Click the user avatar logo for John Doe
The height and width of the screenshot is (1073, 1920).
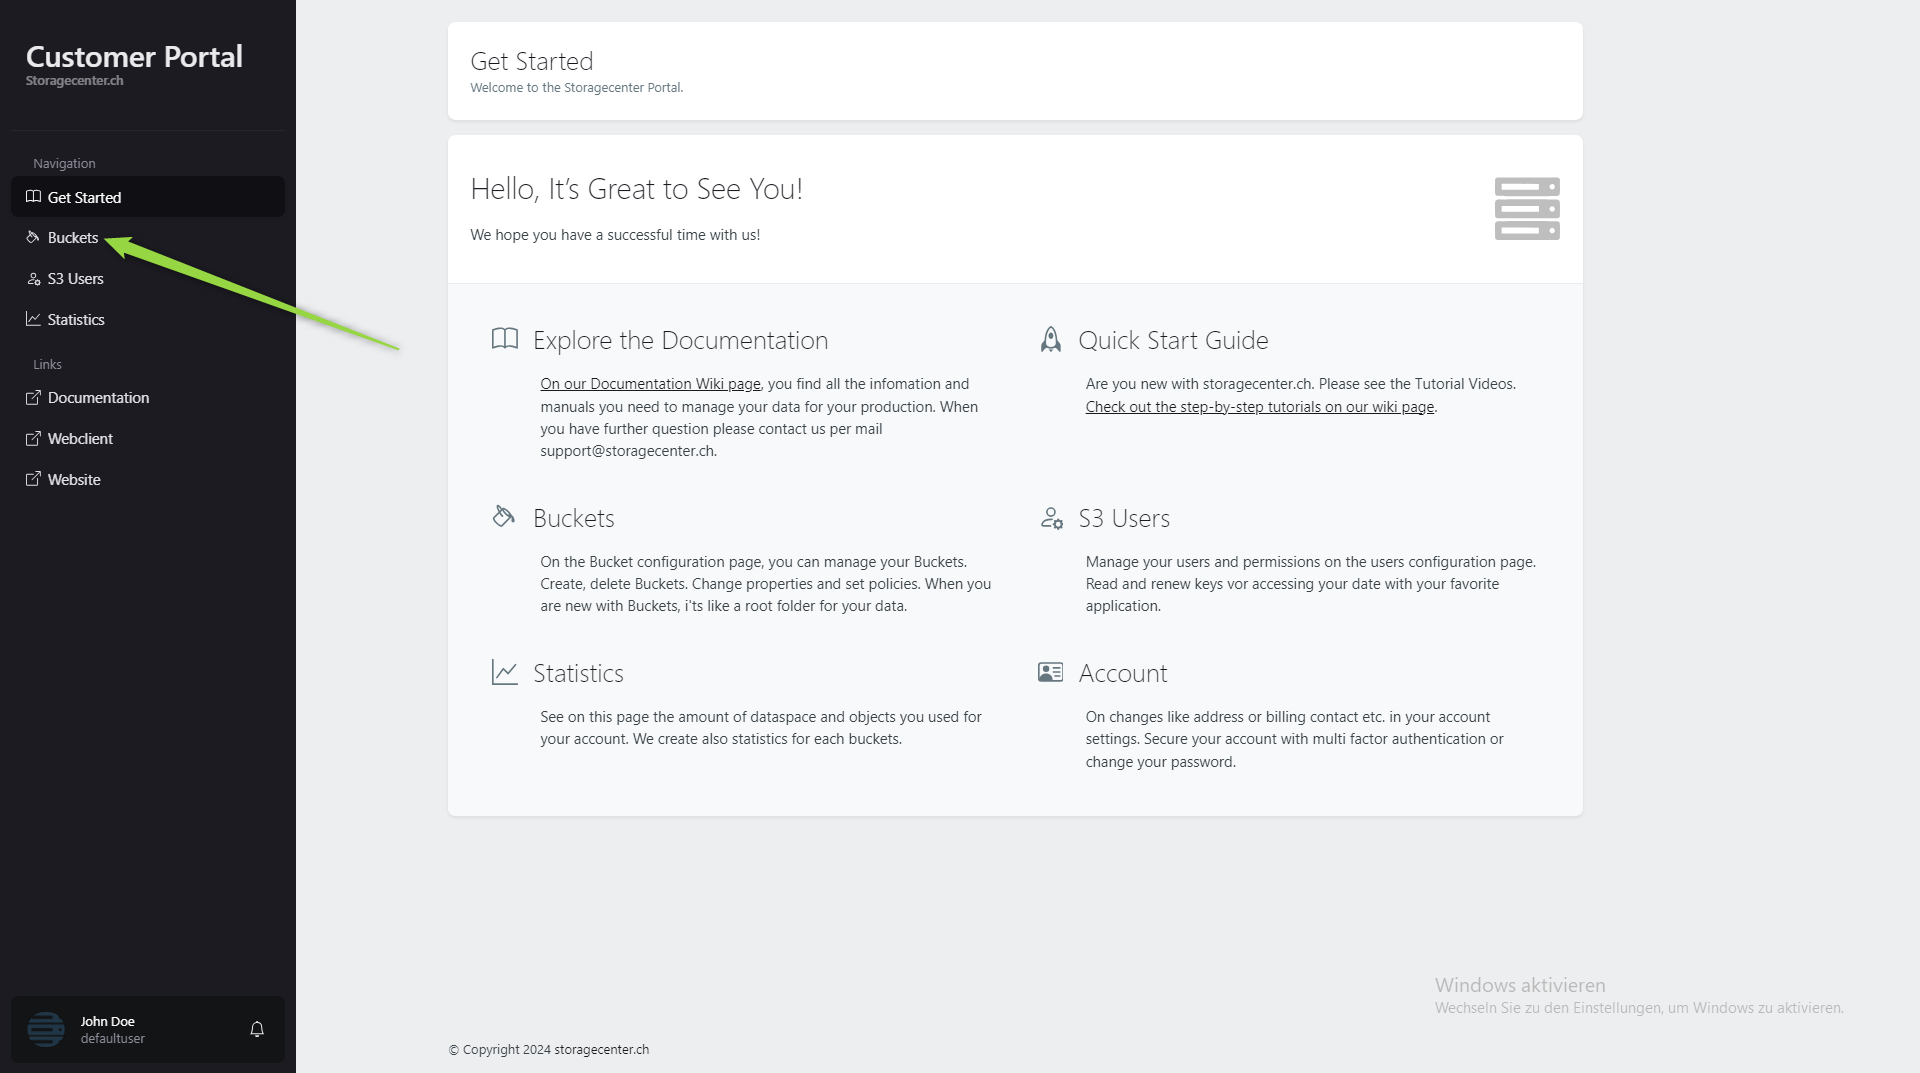click(46, 1029)
